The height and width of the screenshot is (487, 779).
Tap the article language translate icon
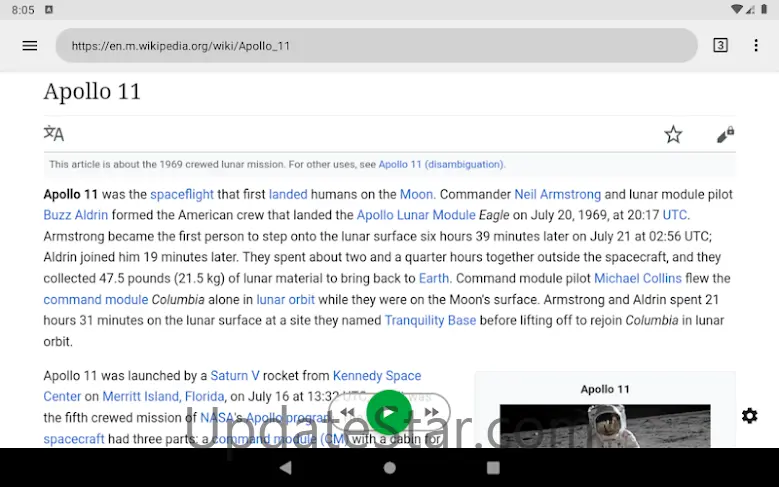click(54, 134)
